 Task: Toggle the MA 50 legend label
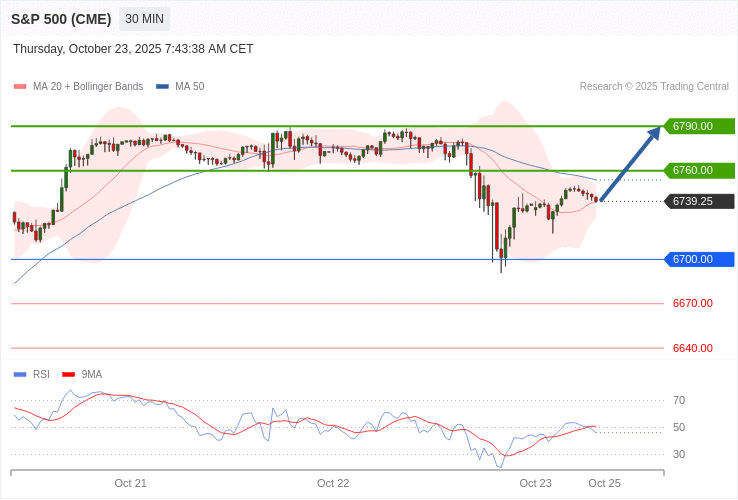[x=189, y=87]
